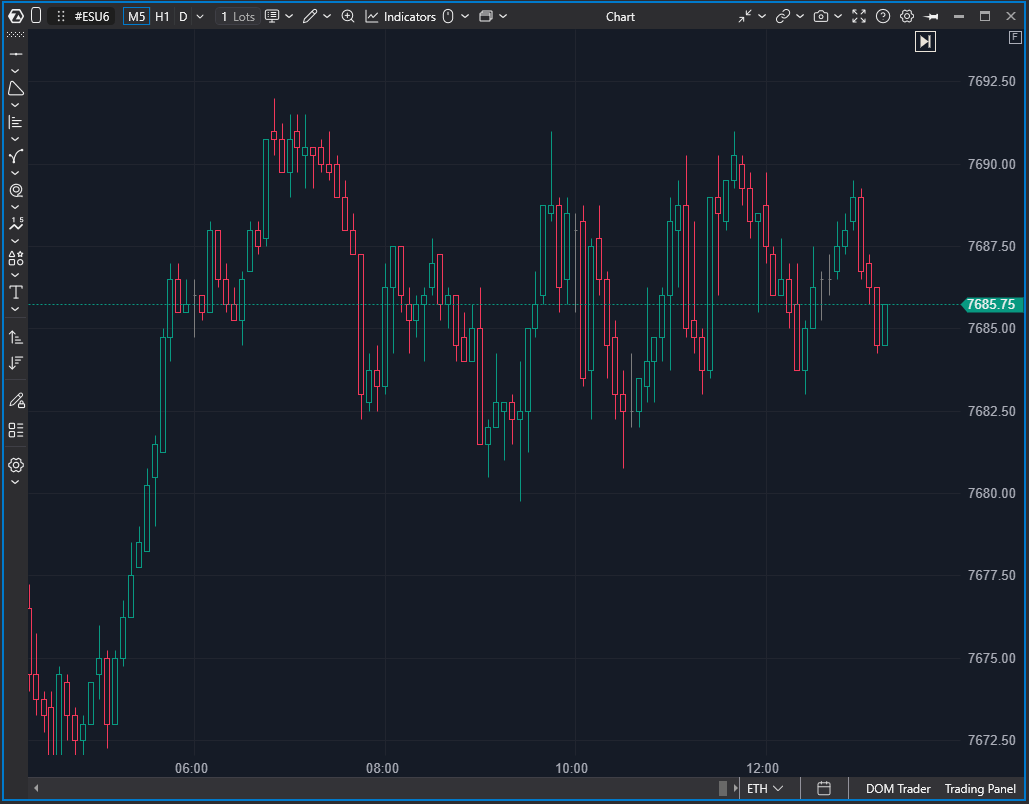Select the spiral Fibonacci tool
The image size is (1029, 804).
pos(16,190)
